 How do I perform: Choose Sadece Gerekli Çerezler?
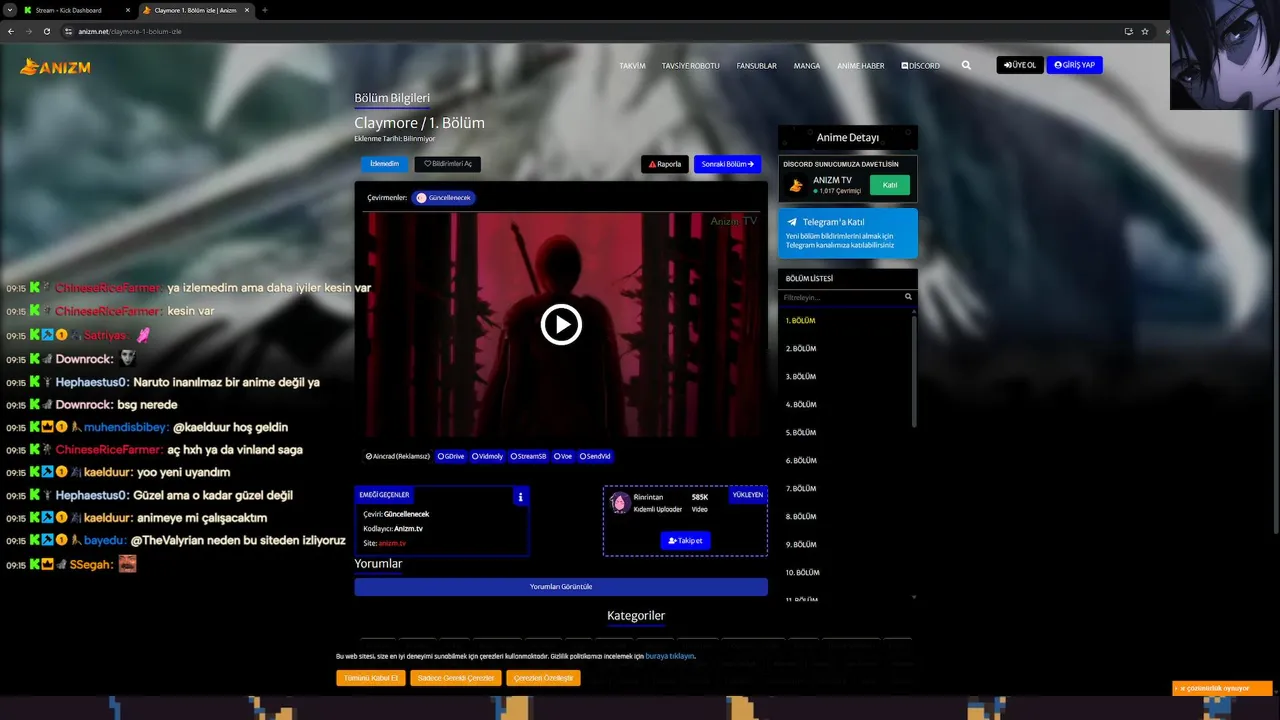click(455, 678)
